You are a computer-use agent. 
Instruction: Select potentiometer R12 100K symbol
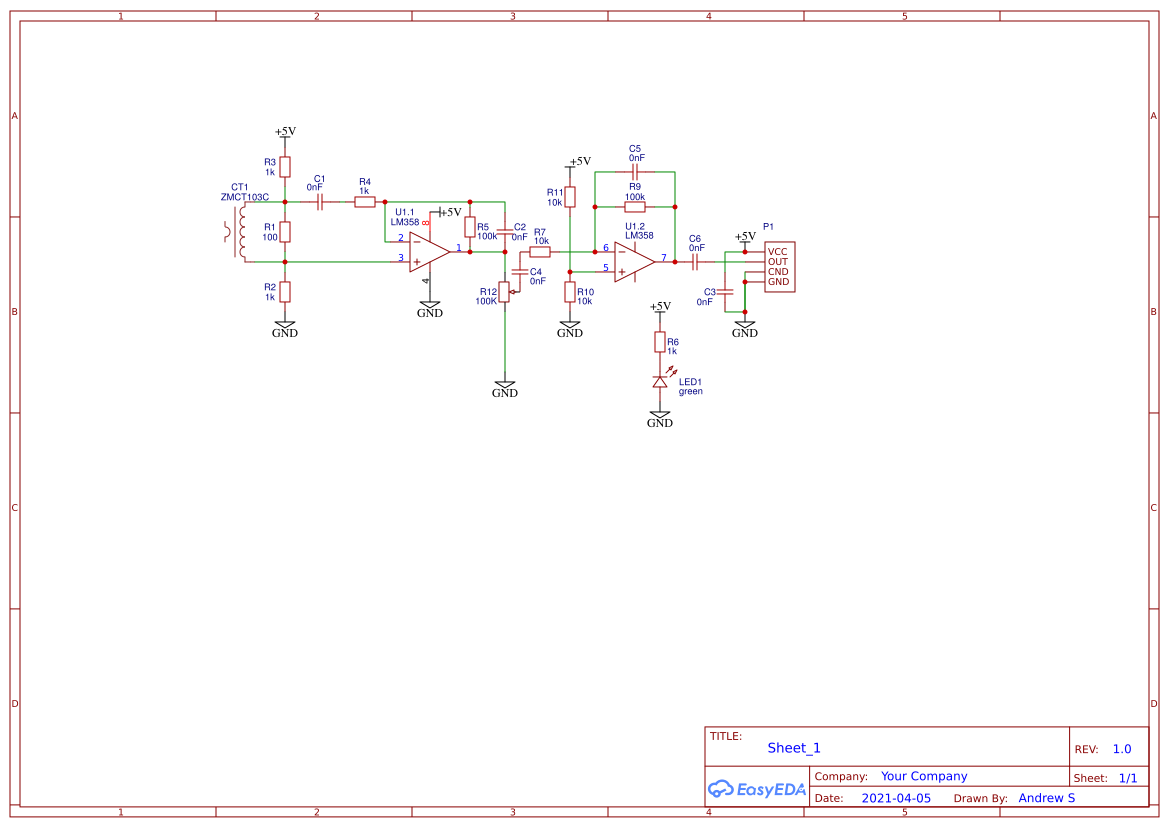click(505, 292)
